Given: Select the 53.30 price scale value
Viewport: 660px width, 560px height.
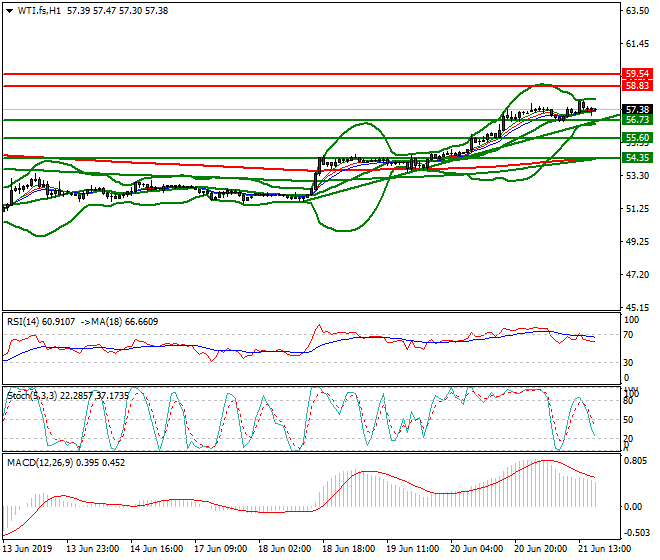Looking at the screenshot, I should pos(637,176).
